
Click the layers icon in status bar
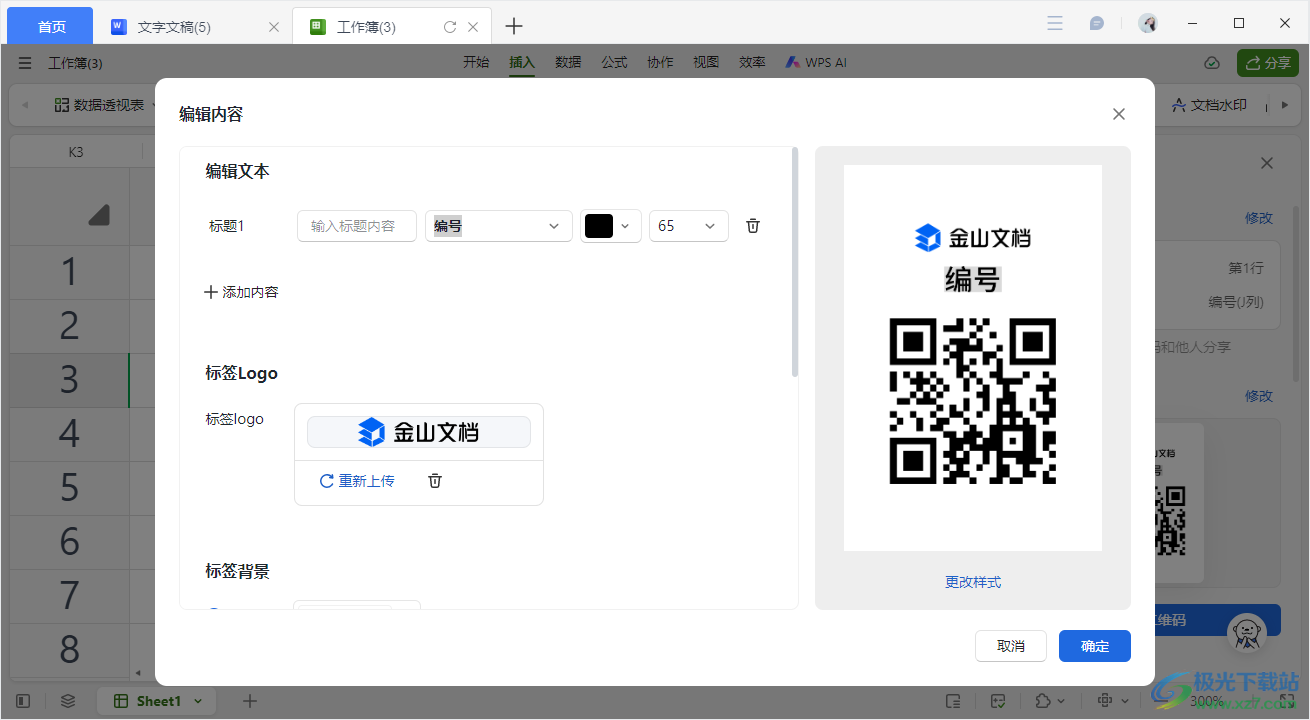click(x=68, y=701)
